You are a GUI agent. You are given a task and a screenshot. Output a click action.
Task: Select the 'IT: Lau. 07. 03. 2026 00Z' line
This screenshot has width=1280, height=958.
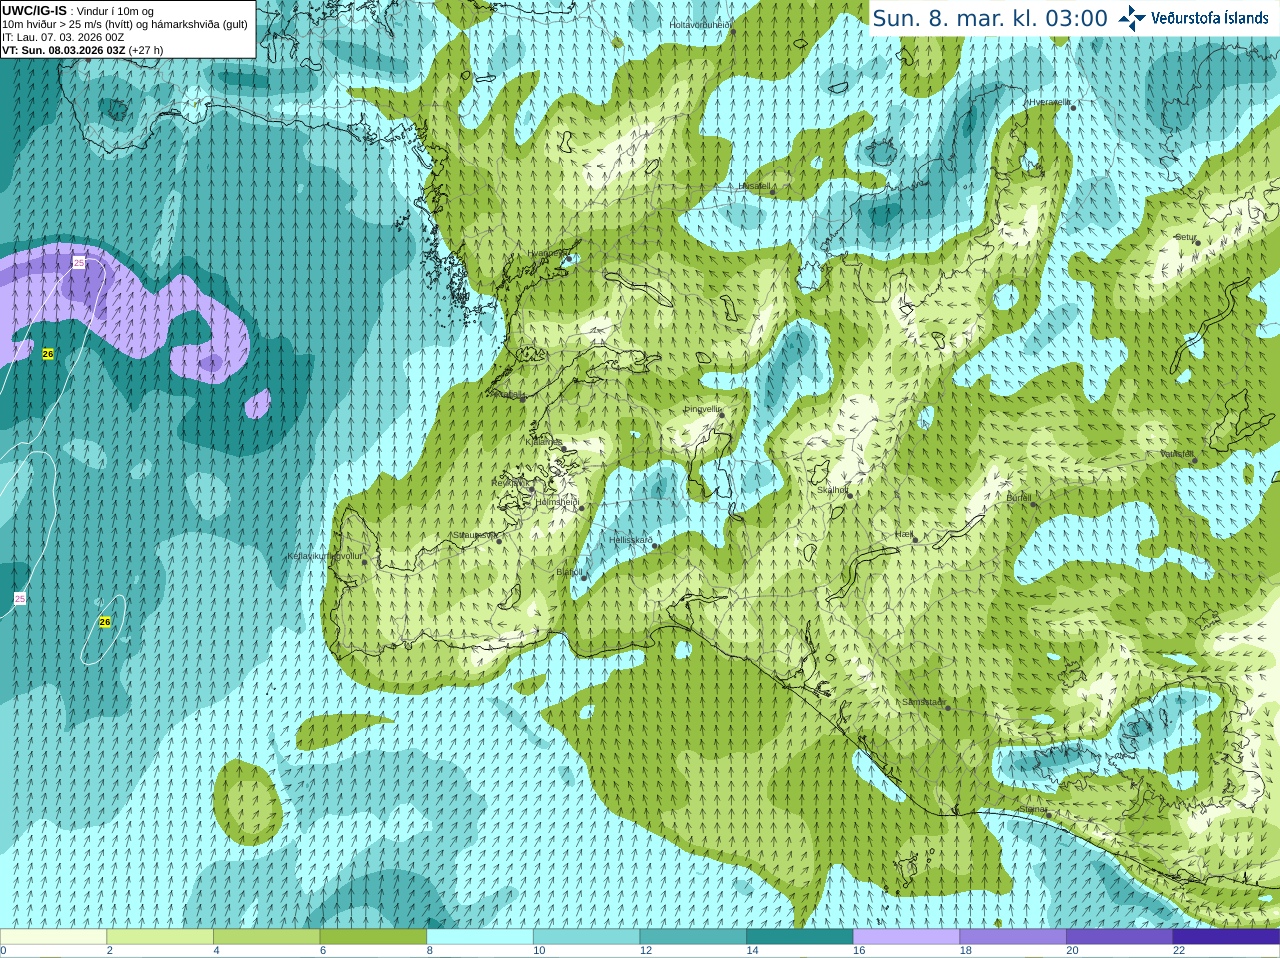[x=63, y=37]
